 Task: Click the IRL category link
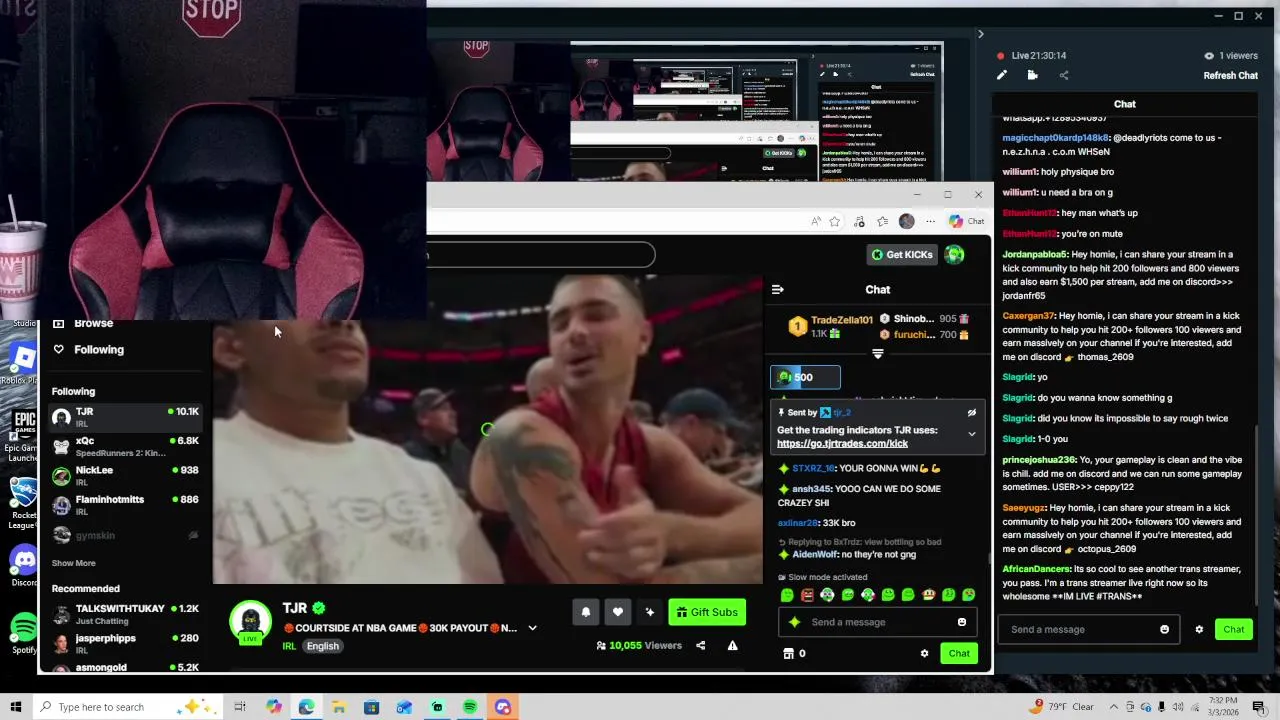tap(289, 646)
